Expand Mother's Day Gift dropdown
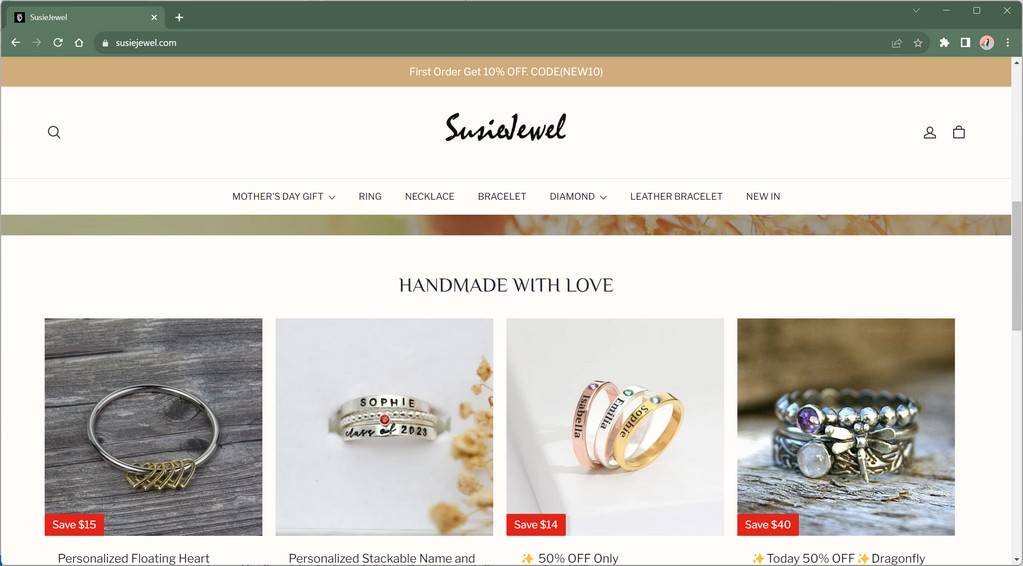This screenshot has height=566, width=1023. [x=284, y=196]
